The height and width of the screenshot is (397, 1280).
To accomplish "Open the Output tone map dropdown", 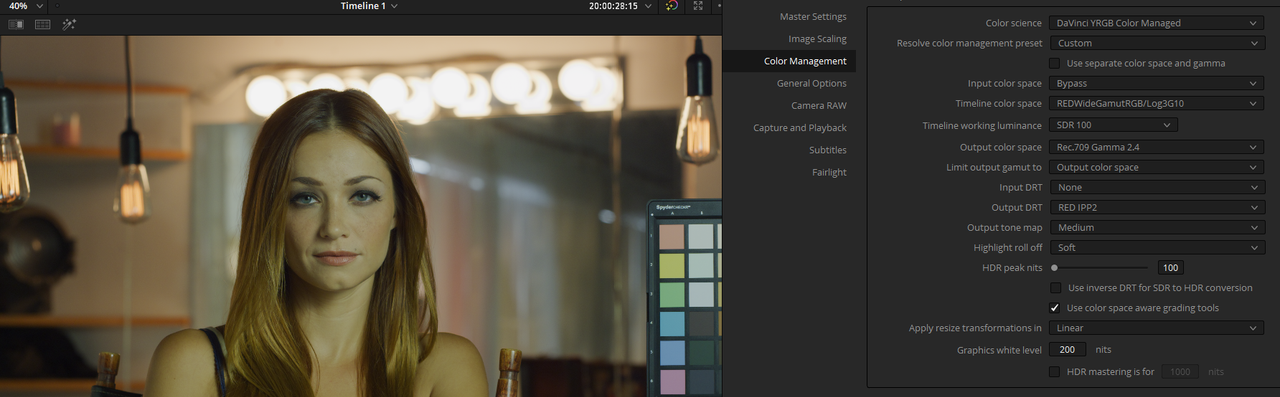I will pyautogui.click(x=1157, y=227).
